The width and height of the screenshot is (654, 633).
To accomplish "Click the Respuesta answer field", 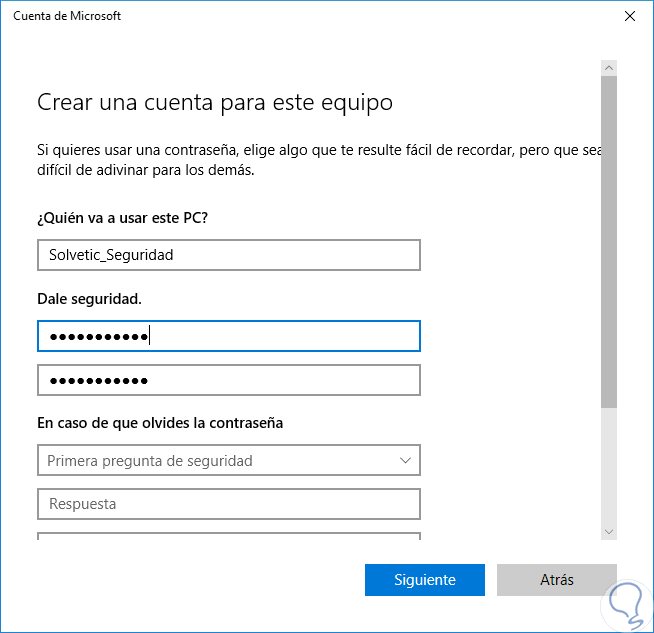I will click(x=228, y=504).
